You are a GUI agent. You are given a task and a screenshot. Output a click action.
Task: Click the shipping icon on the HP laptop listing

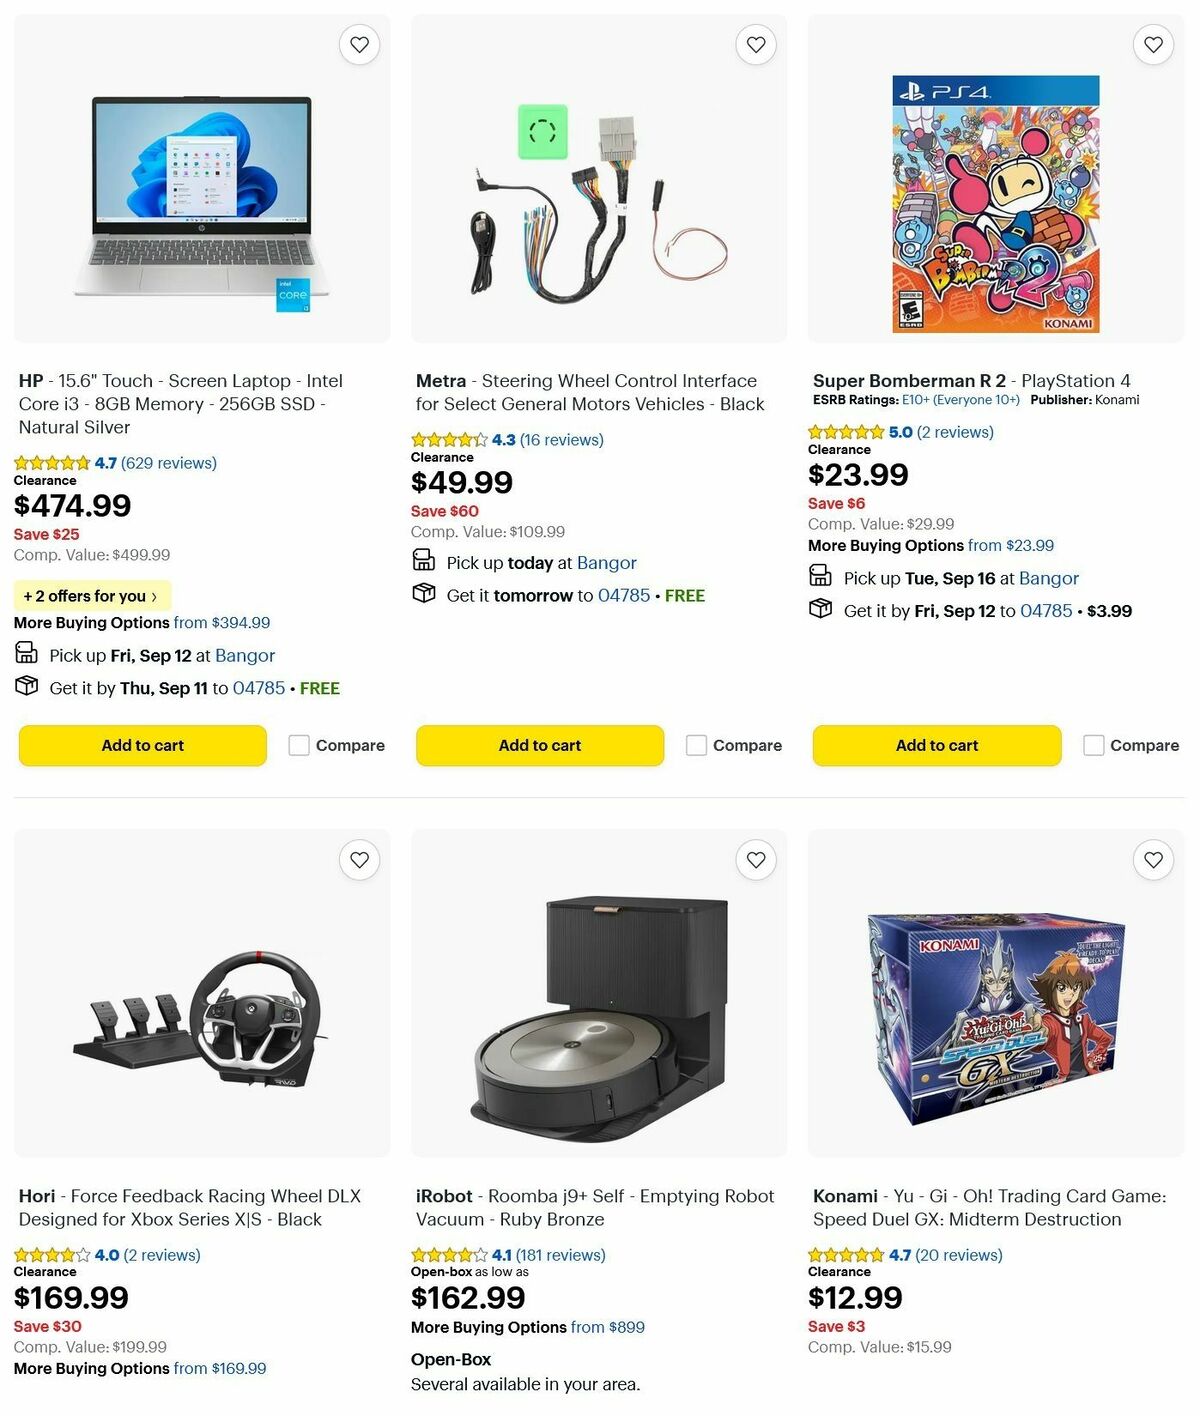pyautogui.click(x=27, y=686)
